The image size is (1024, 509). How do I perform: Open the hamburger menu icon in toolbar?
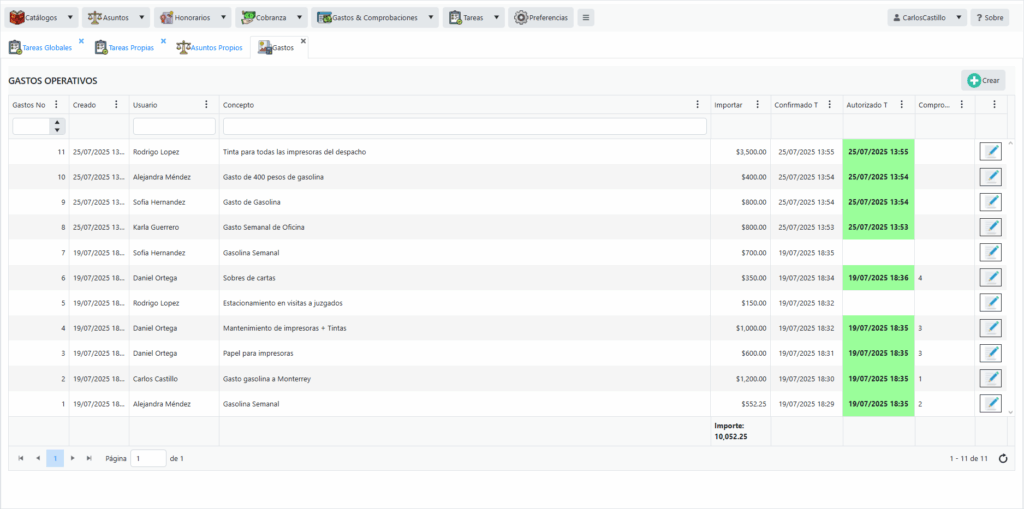point(586,18)
